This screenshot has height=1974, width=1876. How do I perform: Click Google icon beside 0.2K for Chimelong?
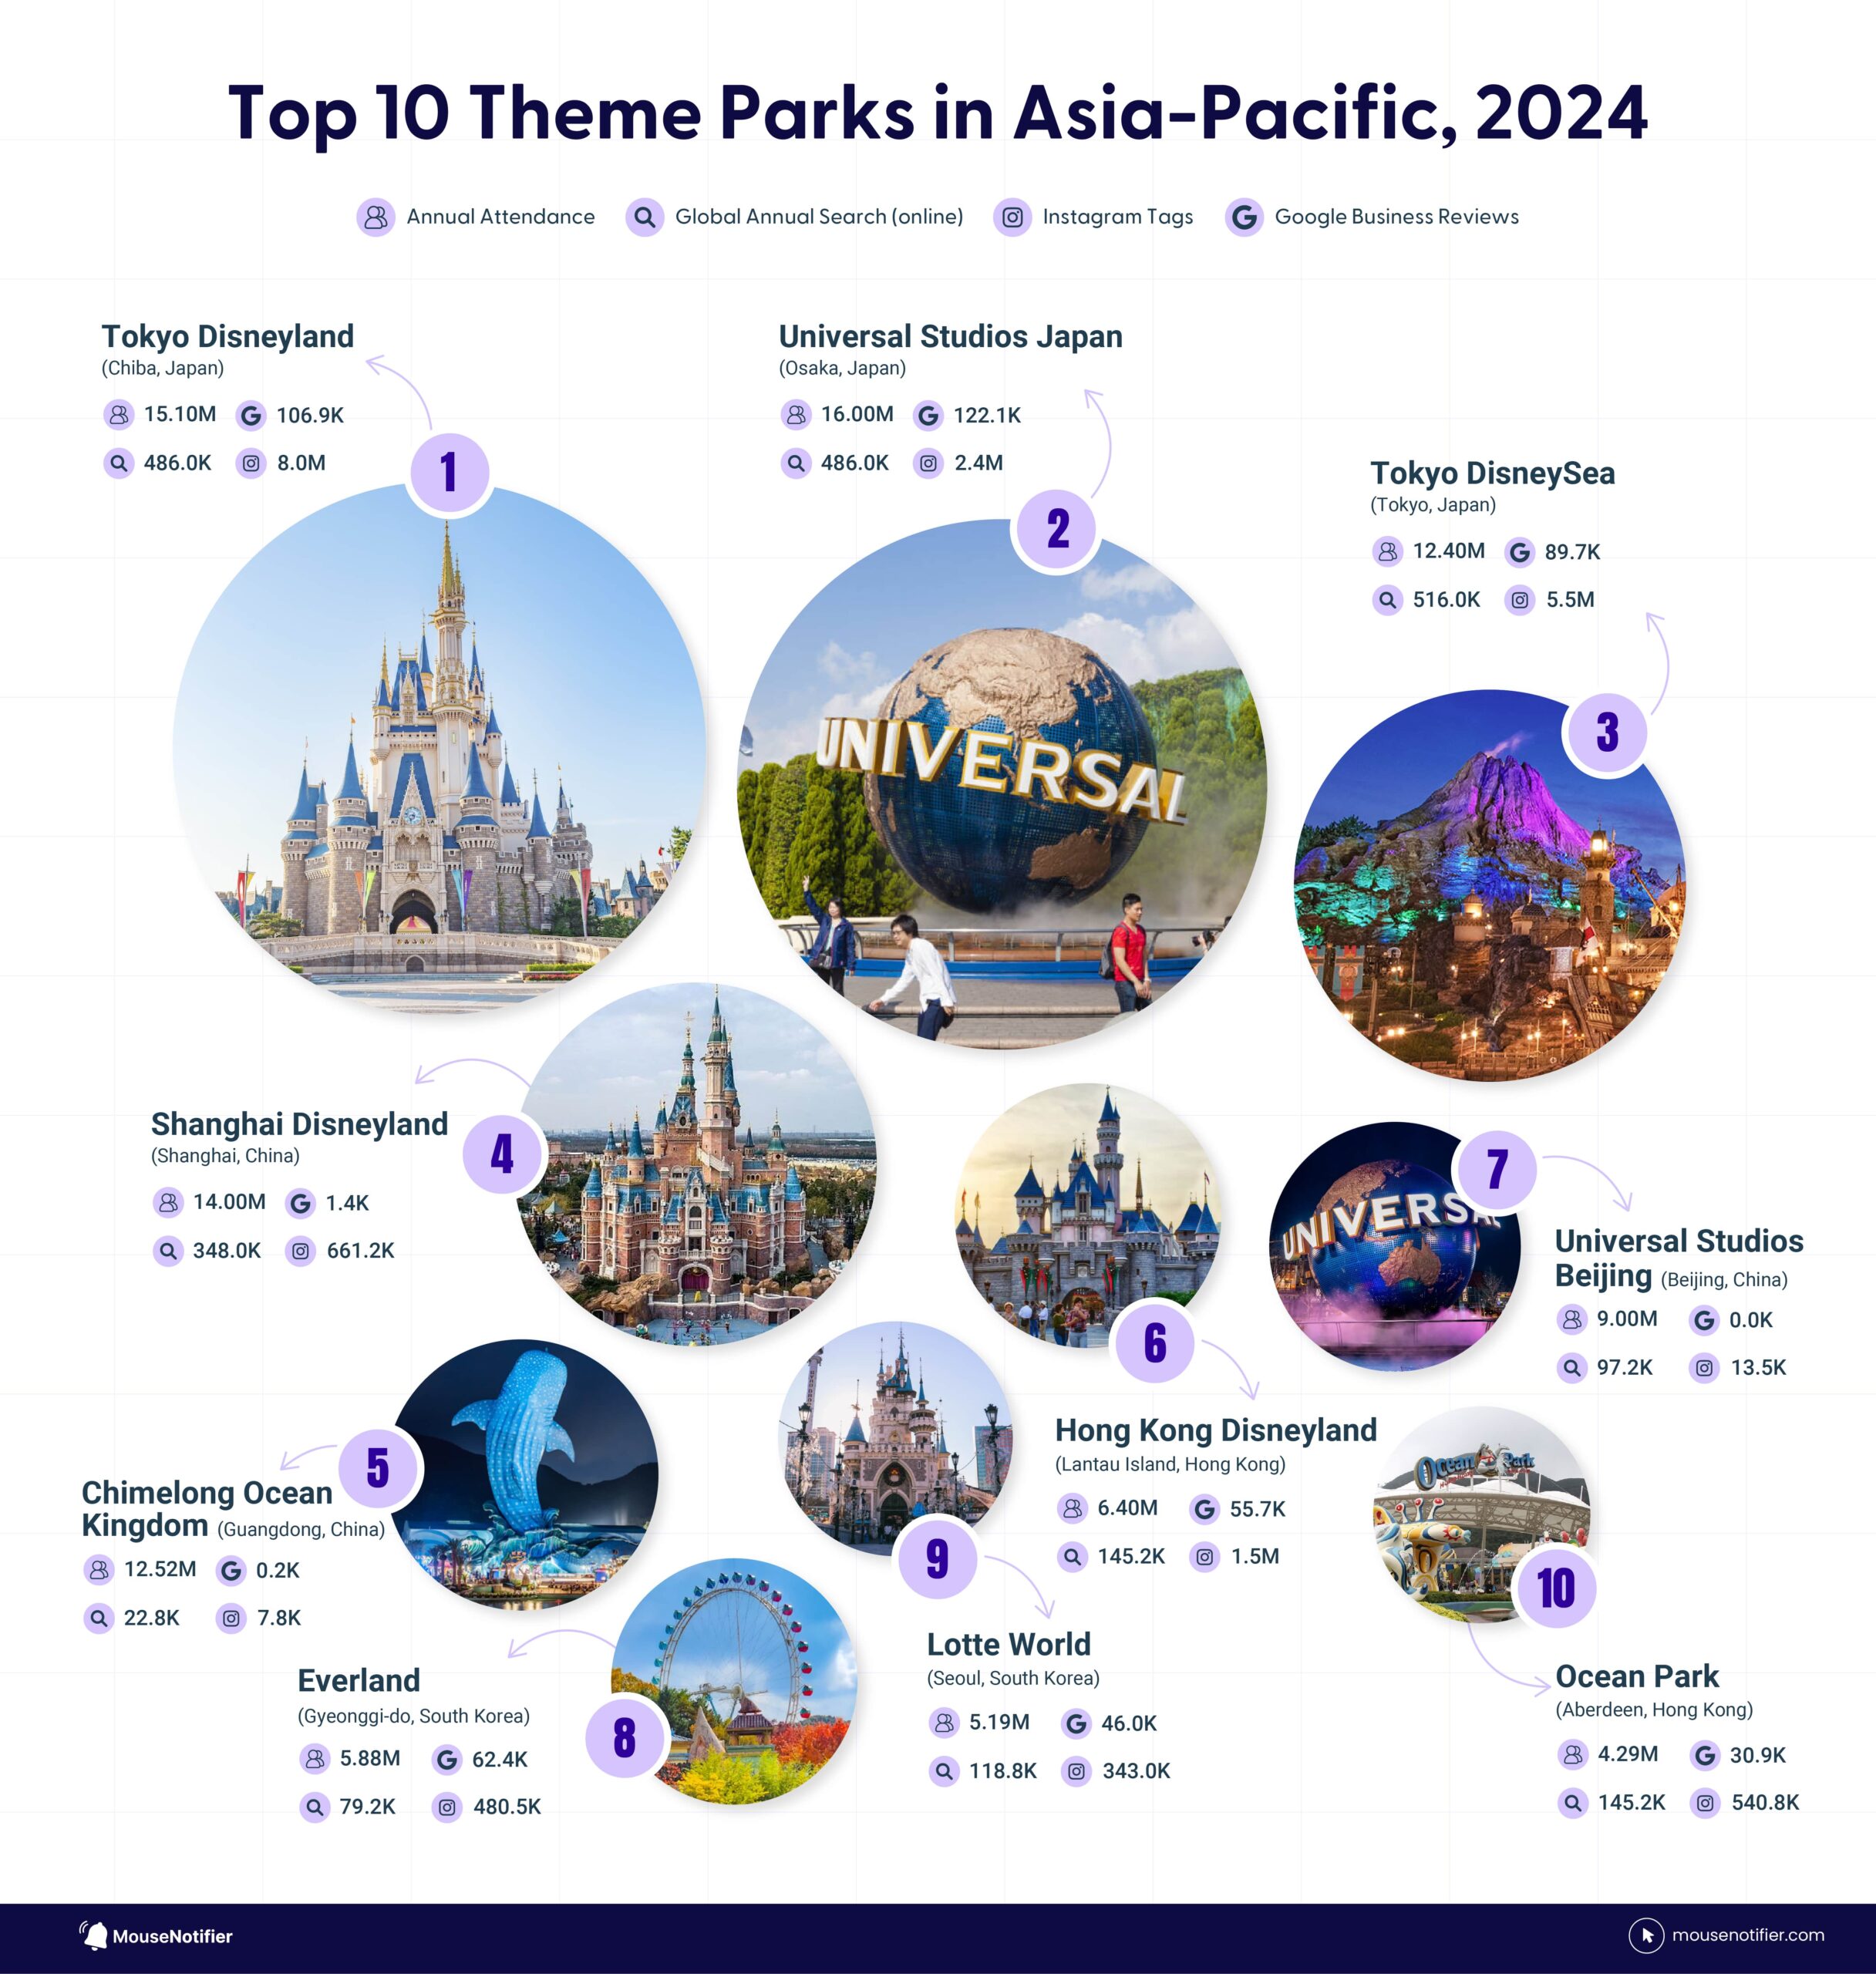point(231,1570)
